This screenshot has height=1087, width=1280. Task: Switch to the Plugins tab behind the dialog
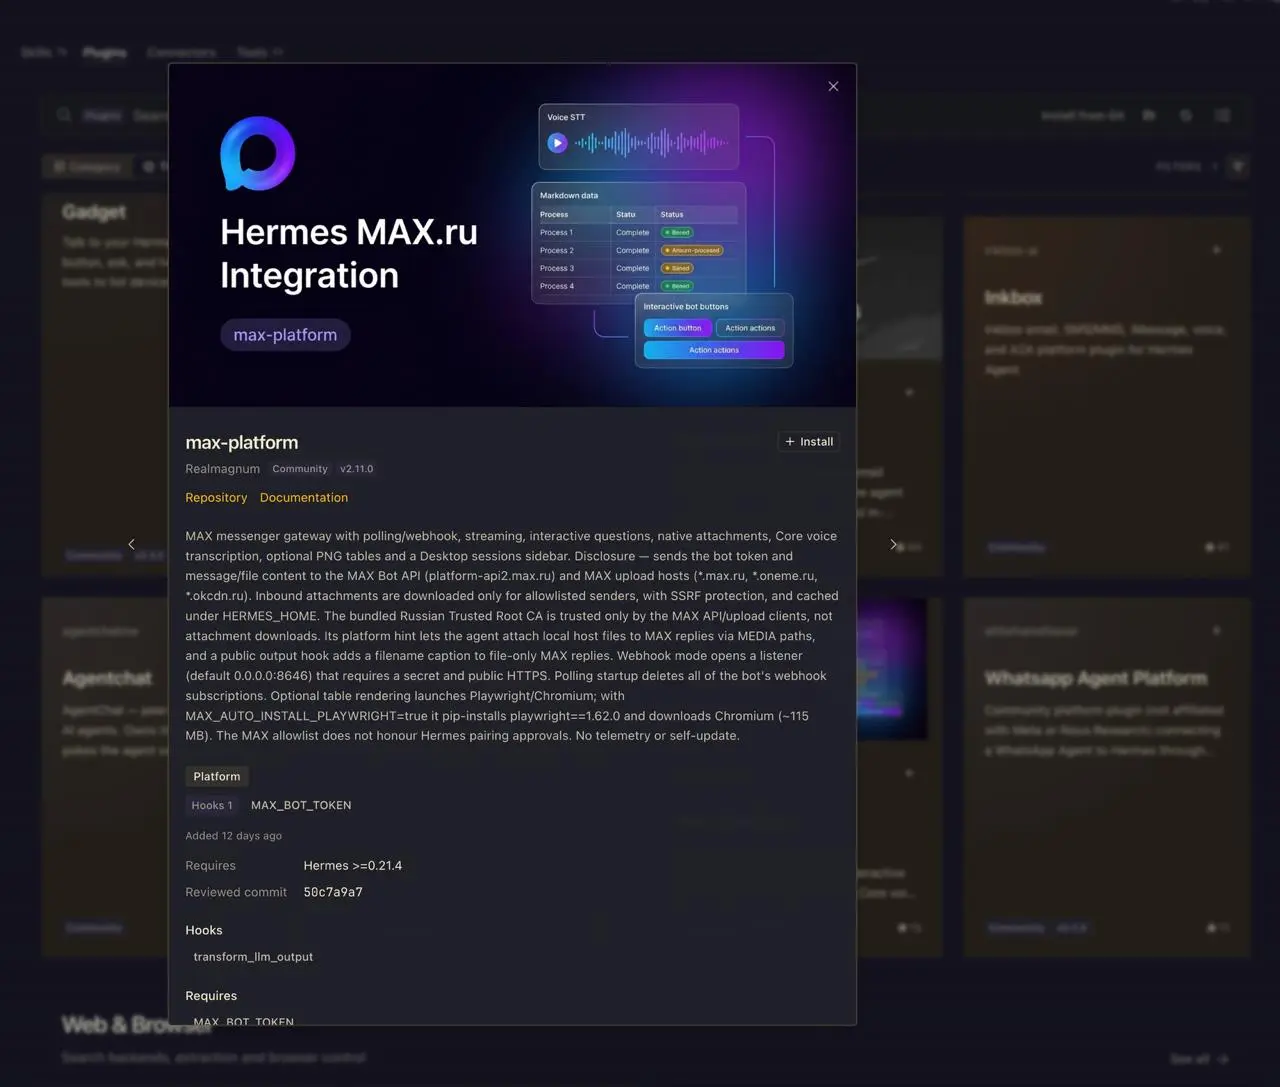click(105, 52)
